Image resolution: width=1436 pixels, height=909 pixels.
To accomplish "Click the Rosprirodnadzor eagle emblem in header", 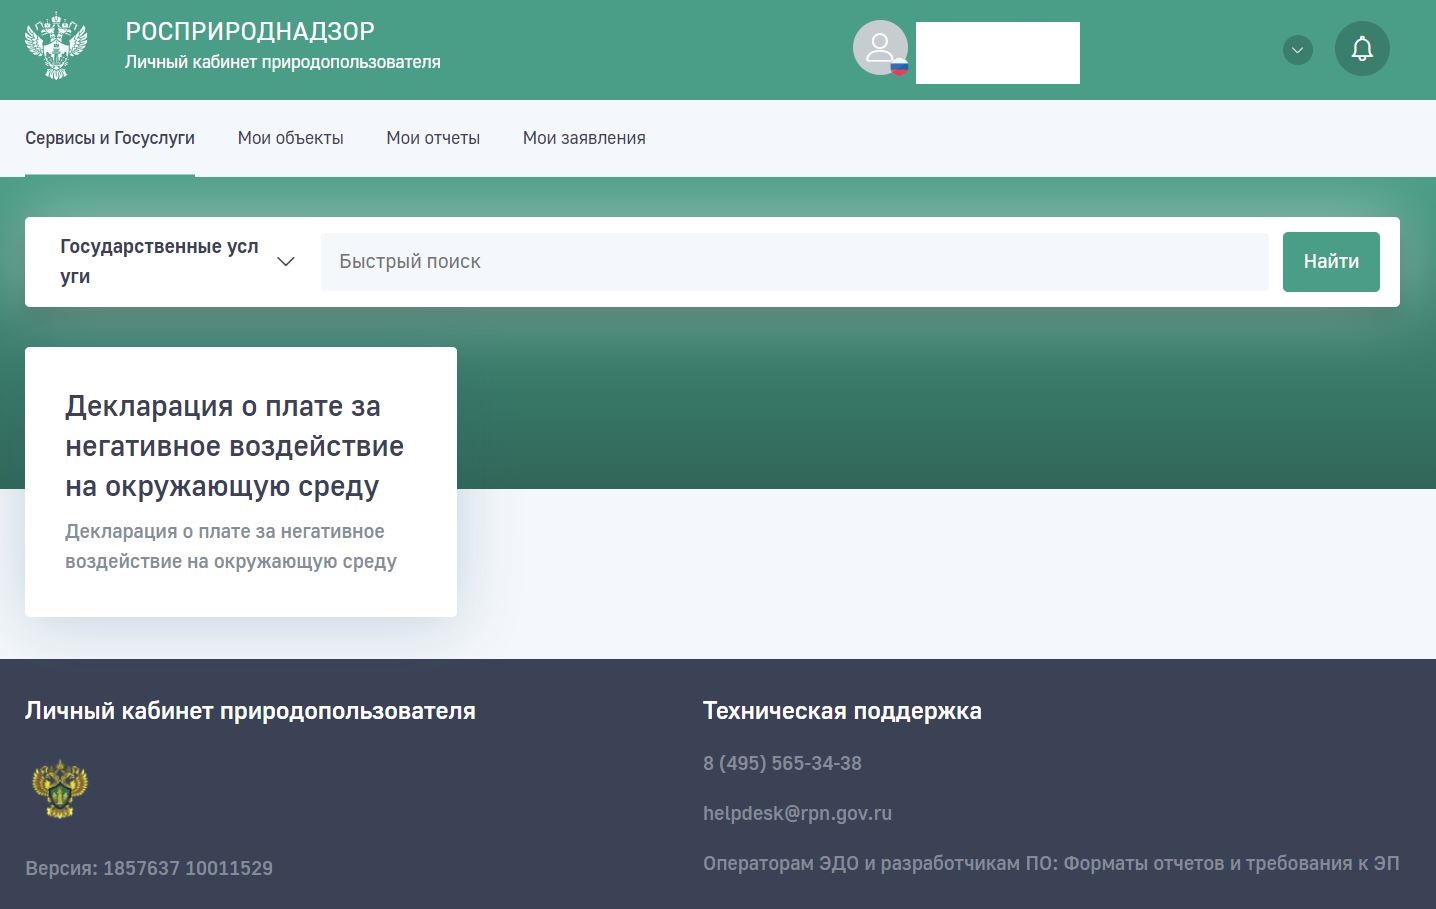I will (56, 47).
